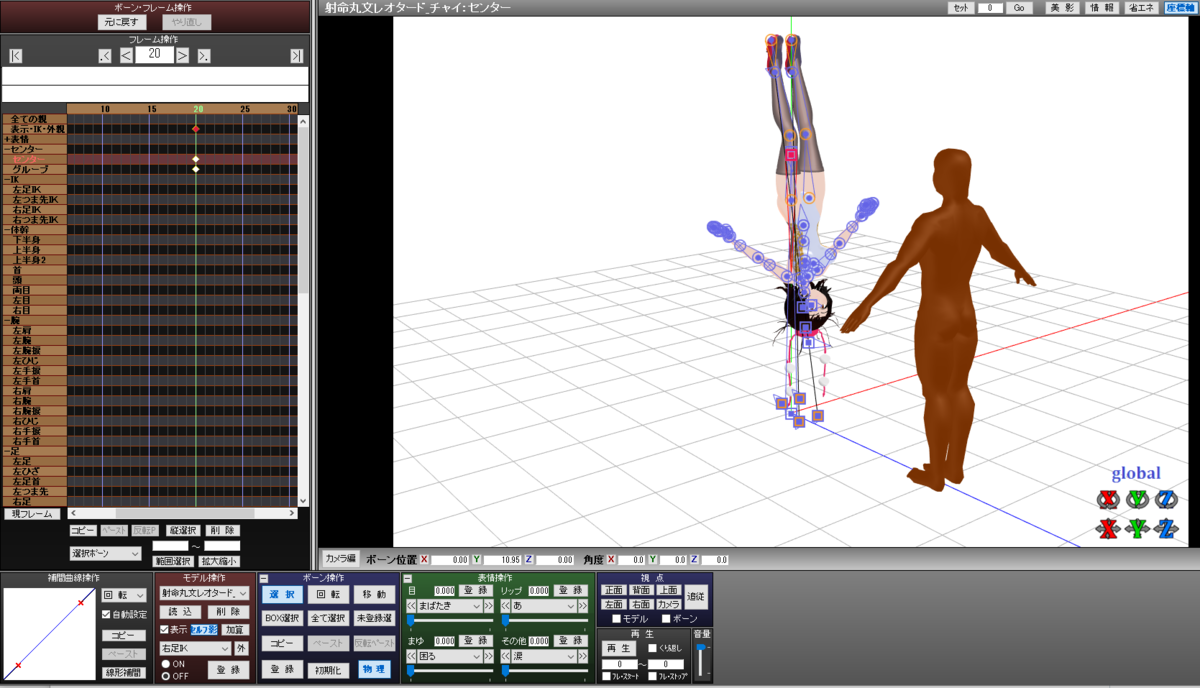Next lip morph (>> beside あ)
The image size is (1200, 688).
click(x=583, y=606)
